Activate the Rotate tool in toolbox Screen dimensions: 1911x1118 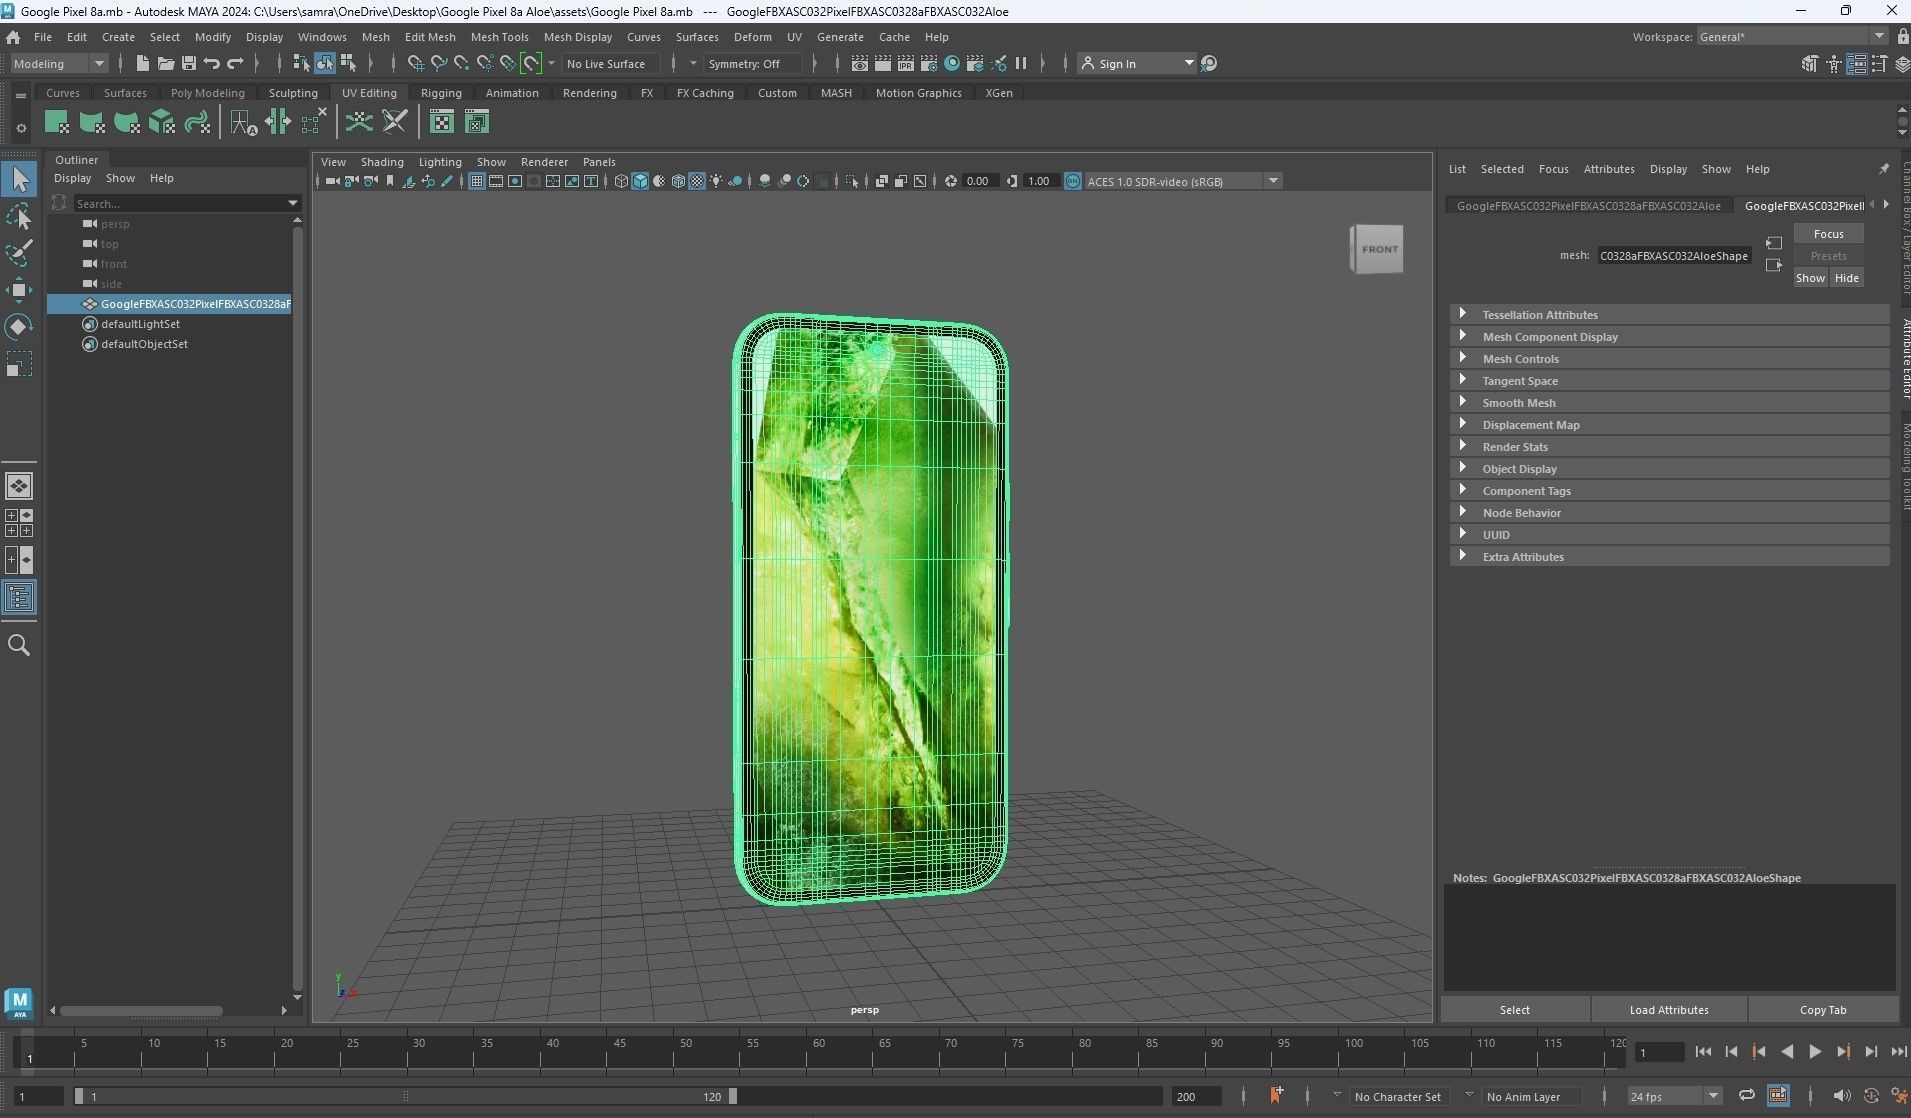19,327
